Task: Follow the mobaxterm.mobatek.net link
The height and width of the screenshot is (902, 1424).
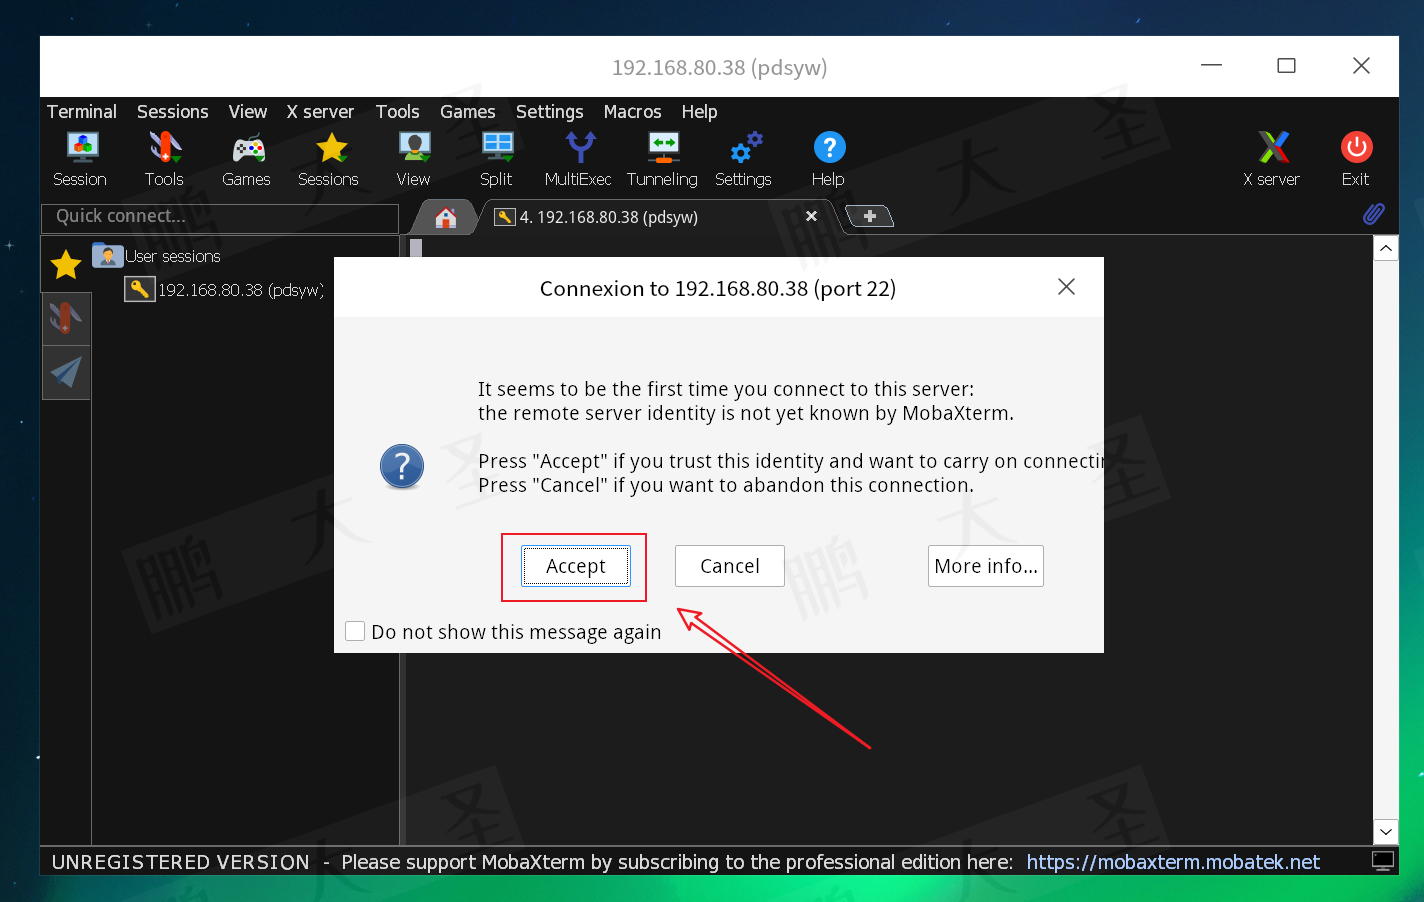Action: click(x=1173, y=862)
